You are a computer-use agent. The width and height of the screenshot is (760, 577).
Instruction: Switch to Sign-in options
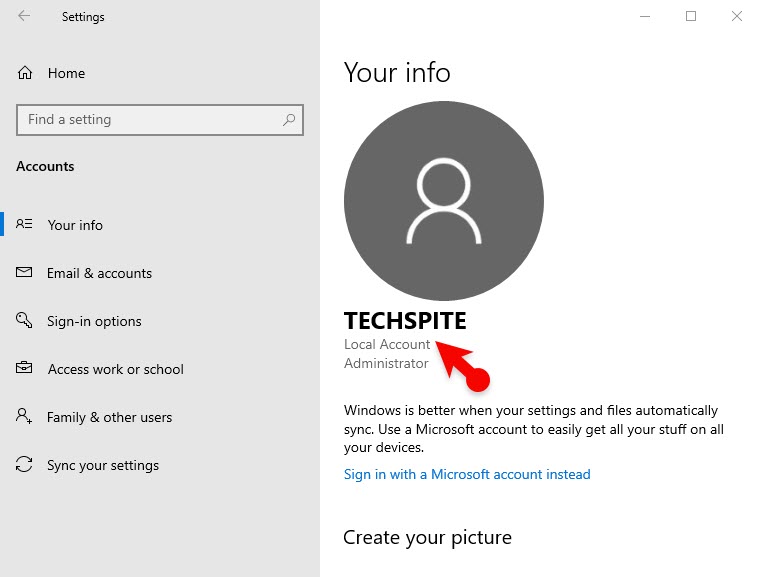tap(94, 321)
